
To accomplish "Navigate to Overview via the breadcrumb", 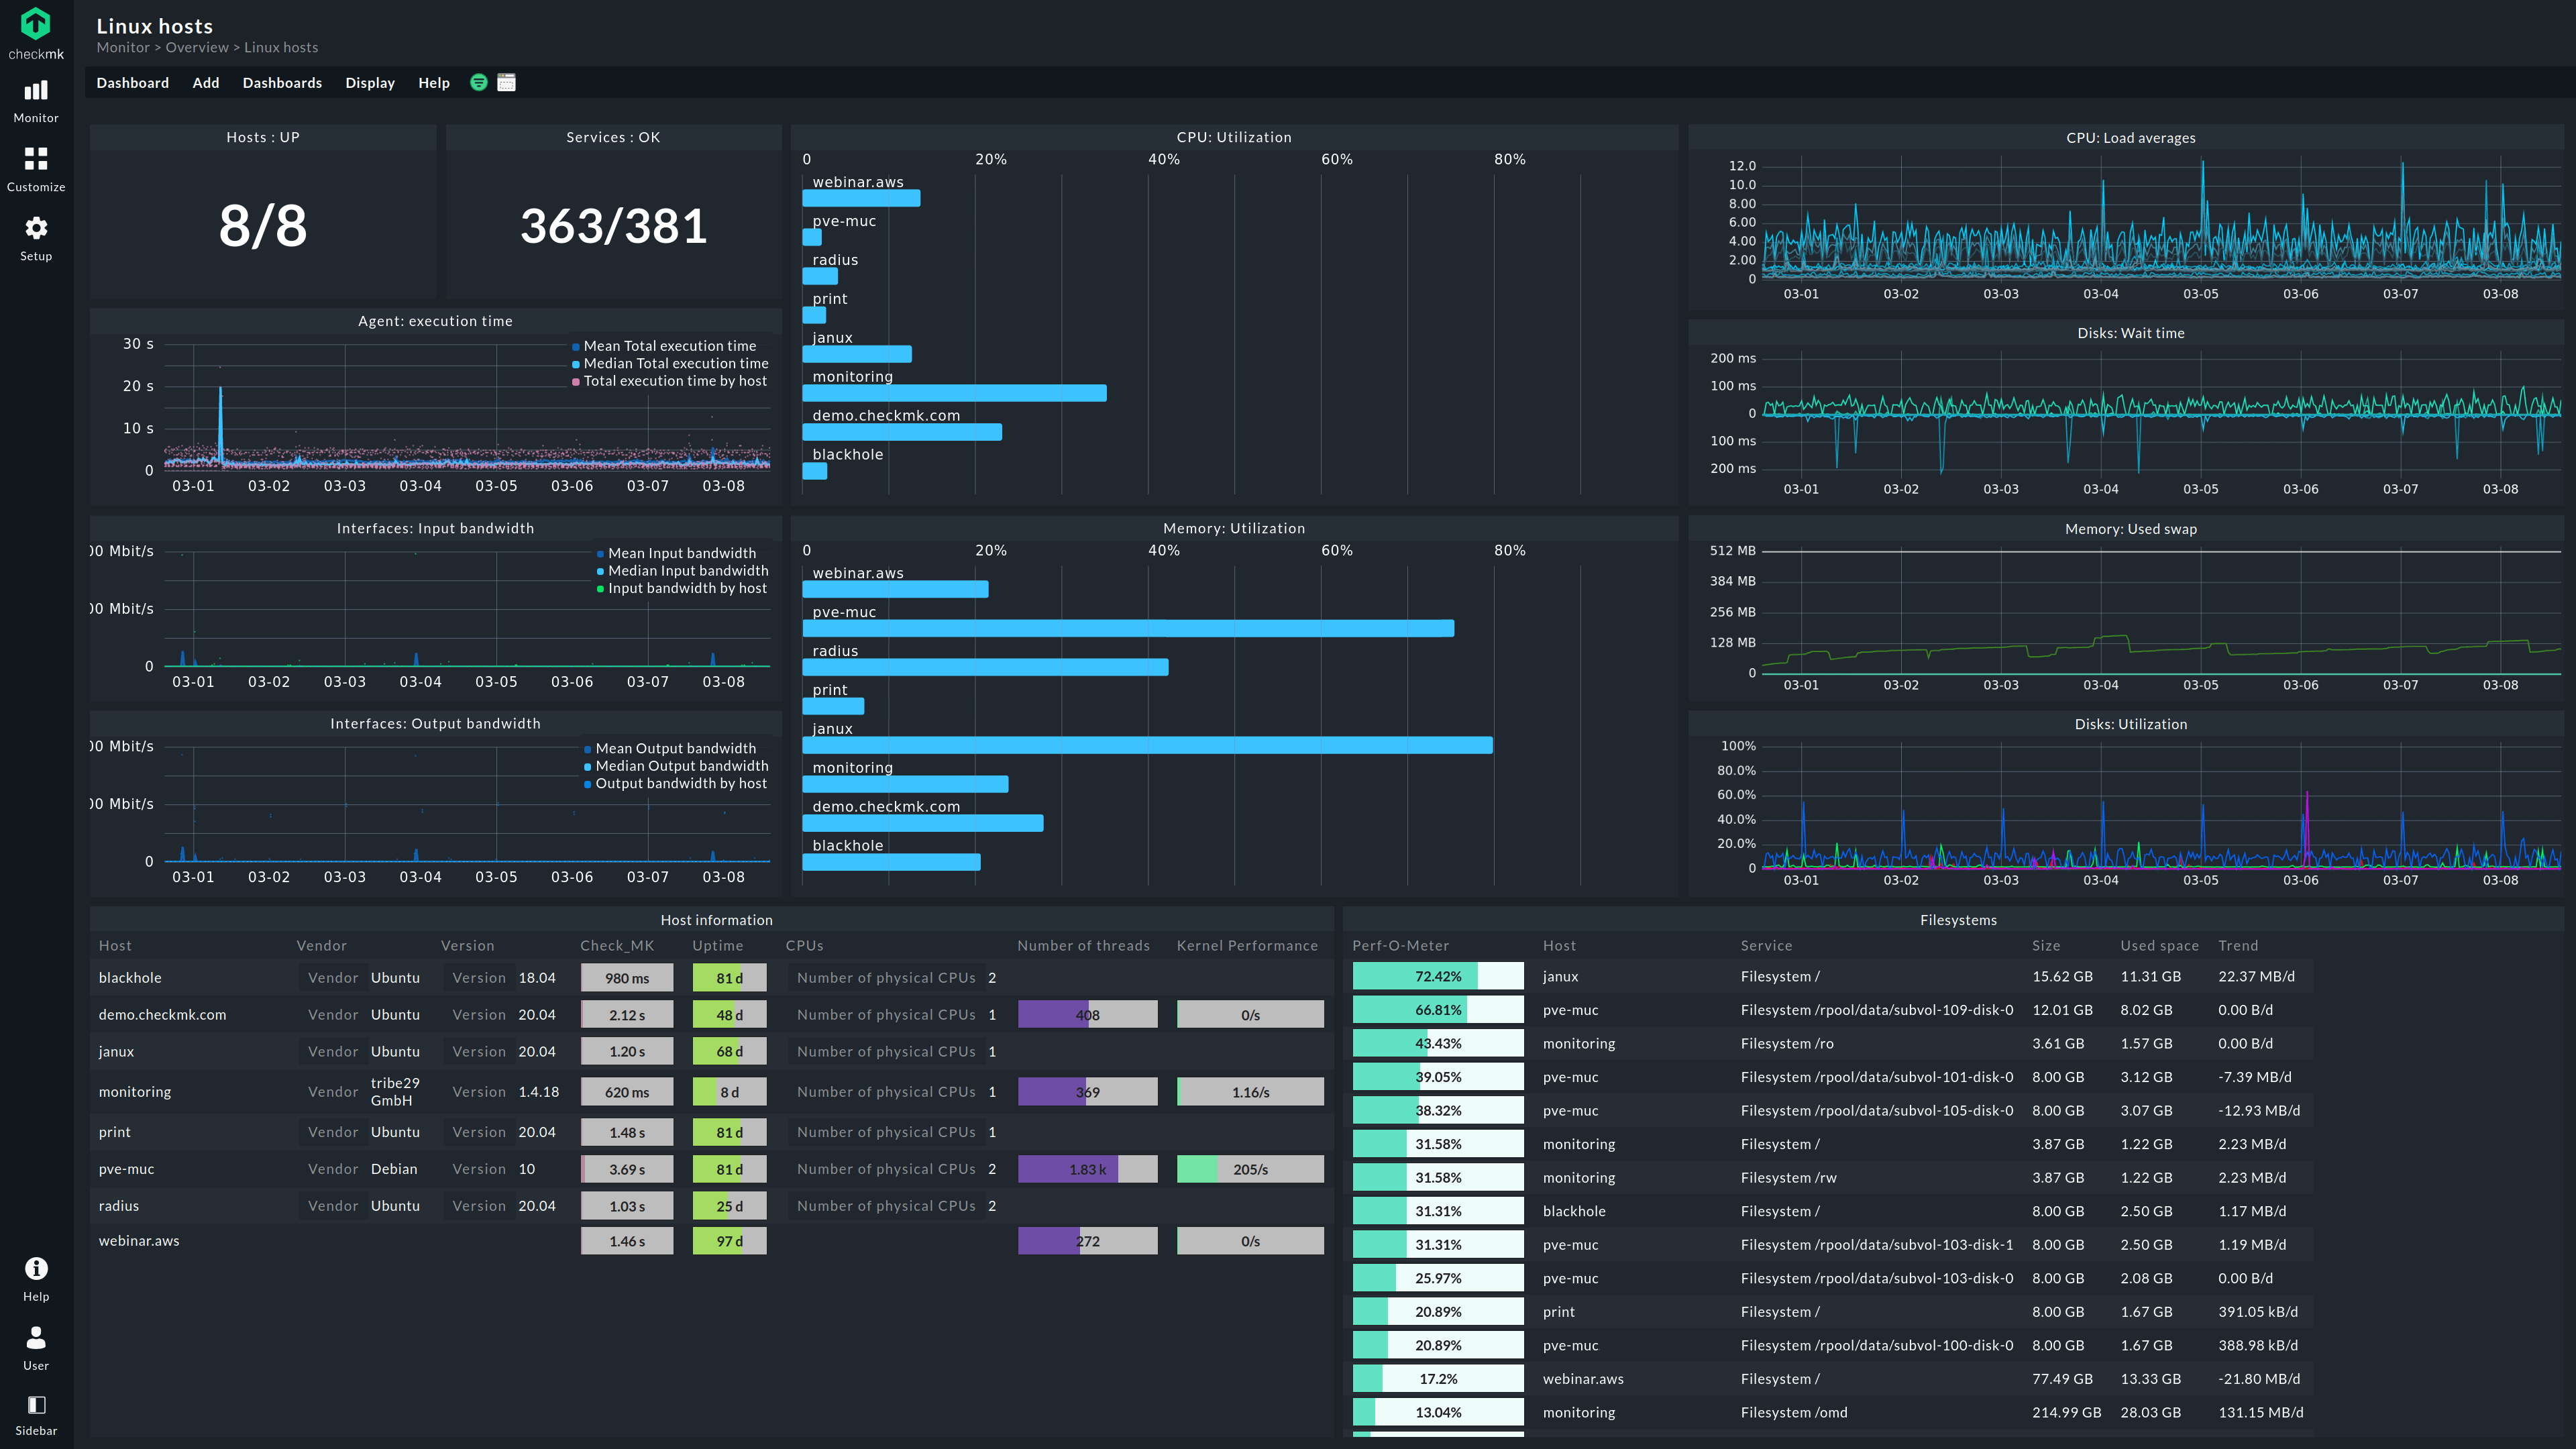I will click(196, 47).
